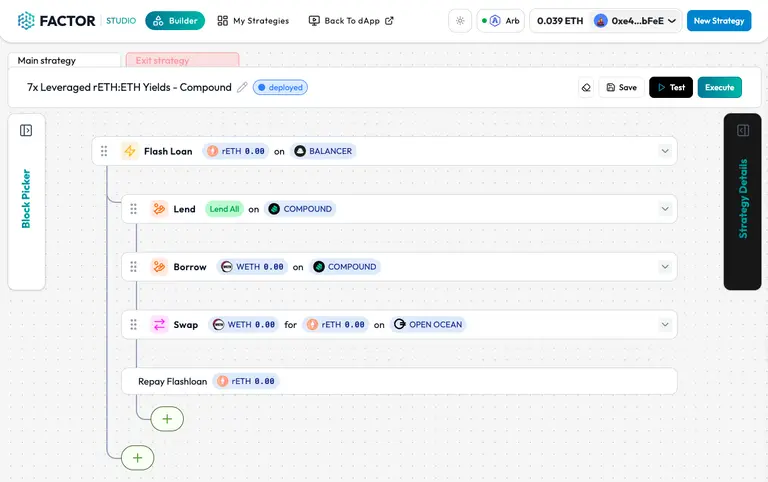Image resolution: width=768 pixels, height=482 pixels.
Task: Open Back To dApp link
Action: pyautogui.click(x=351, y=21)
